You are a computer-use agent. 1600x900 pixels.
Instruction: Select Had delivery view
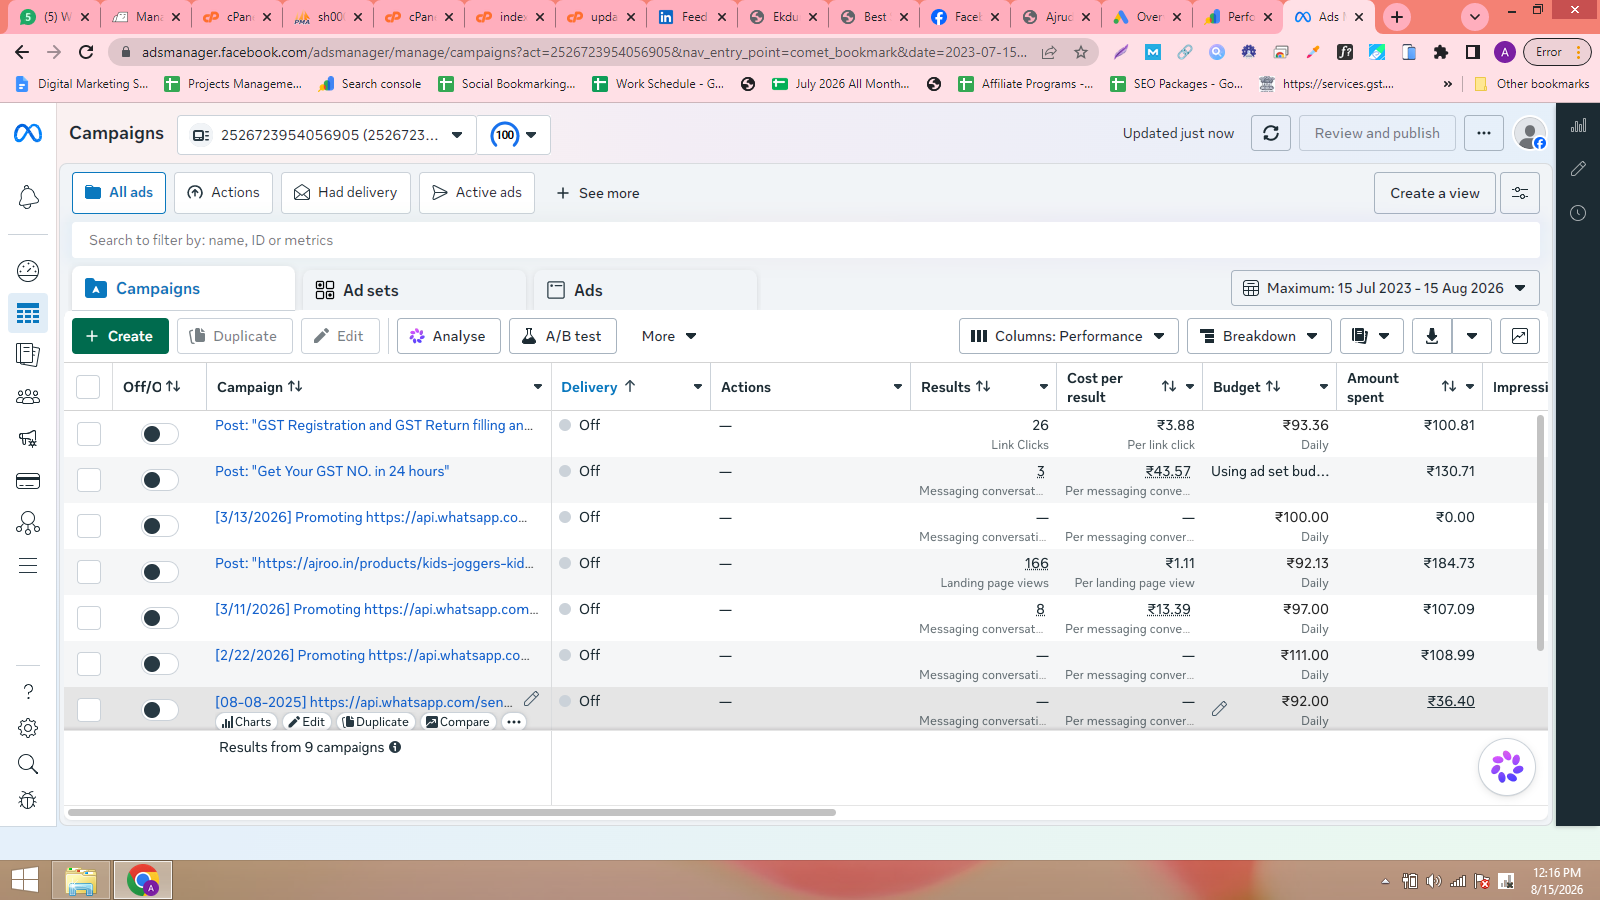[x=345, y=193]
